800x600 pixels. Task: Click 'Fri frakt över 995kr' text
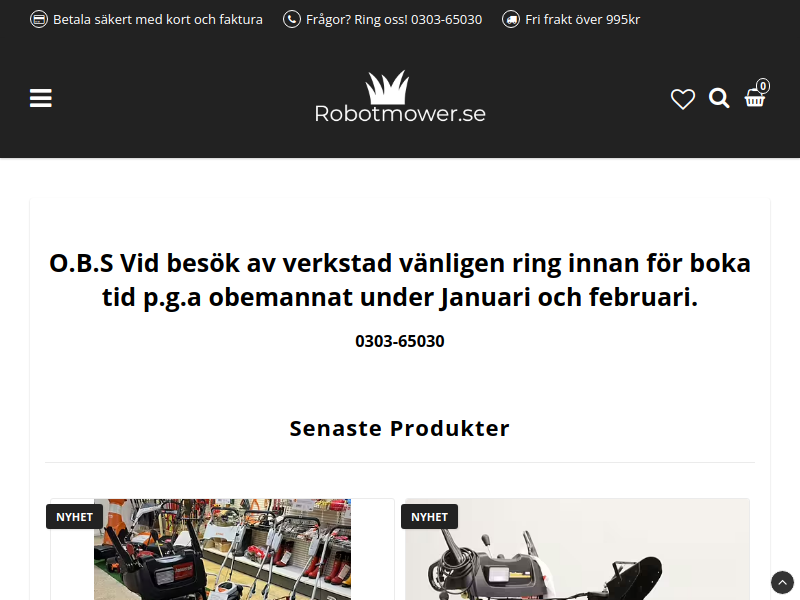click(x=582, y=19)
